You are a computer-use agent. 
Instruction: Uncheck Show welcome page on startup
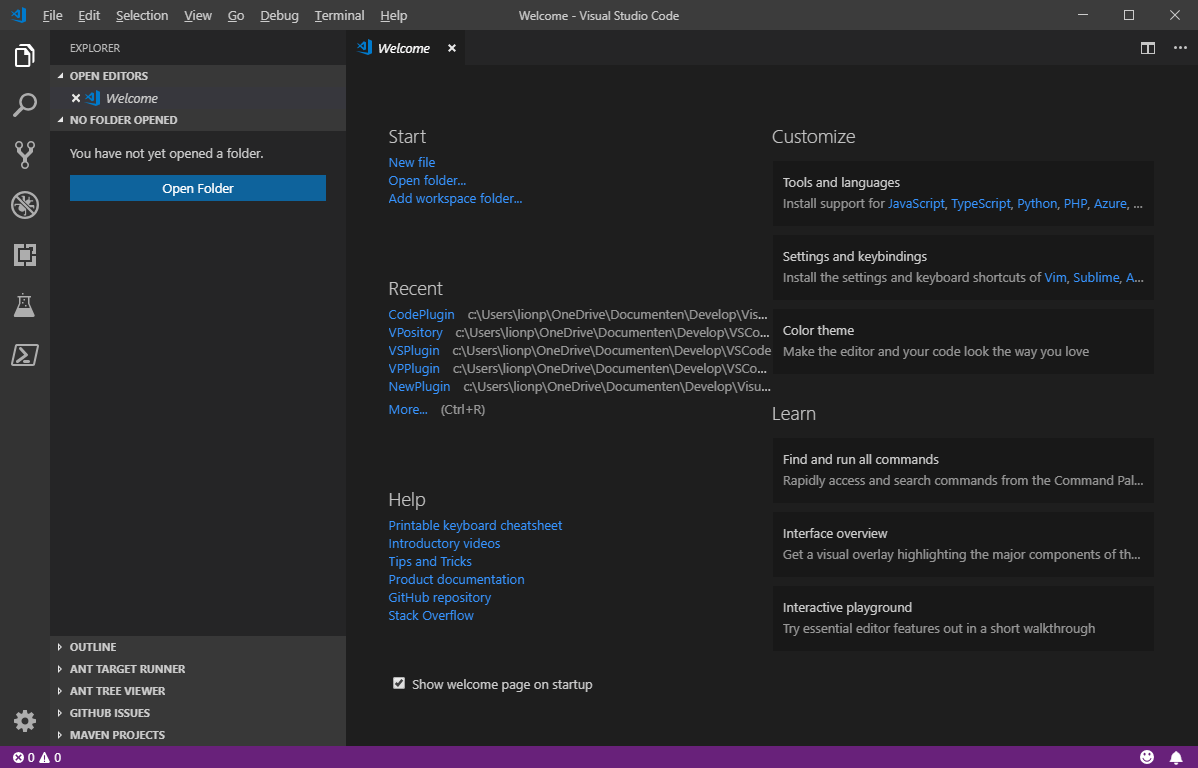399,683
